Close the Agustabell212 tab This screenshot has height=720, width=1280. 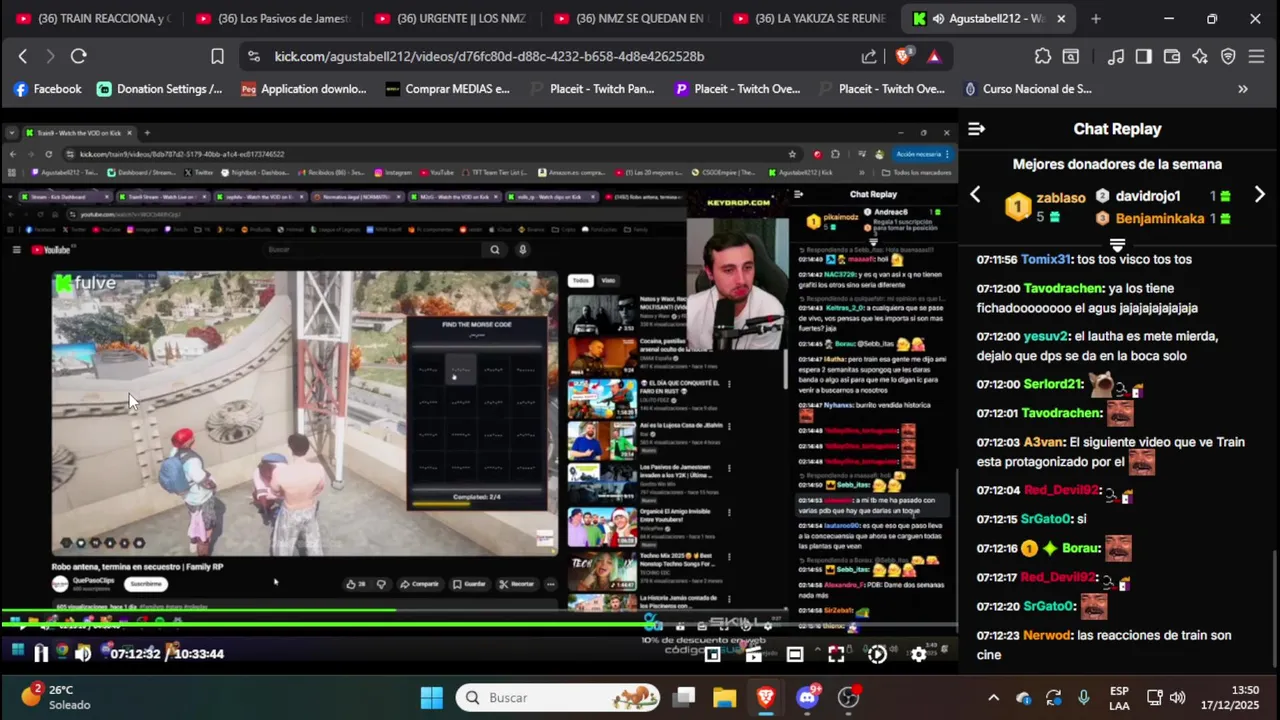pyautogui.click(x=1061, y=18)
